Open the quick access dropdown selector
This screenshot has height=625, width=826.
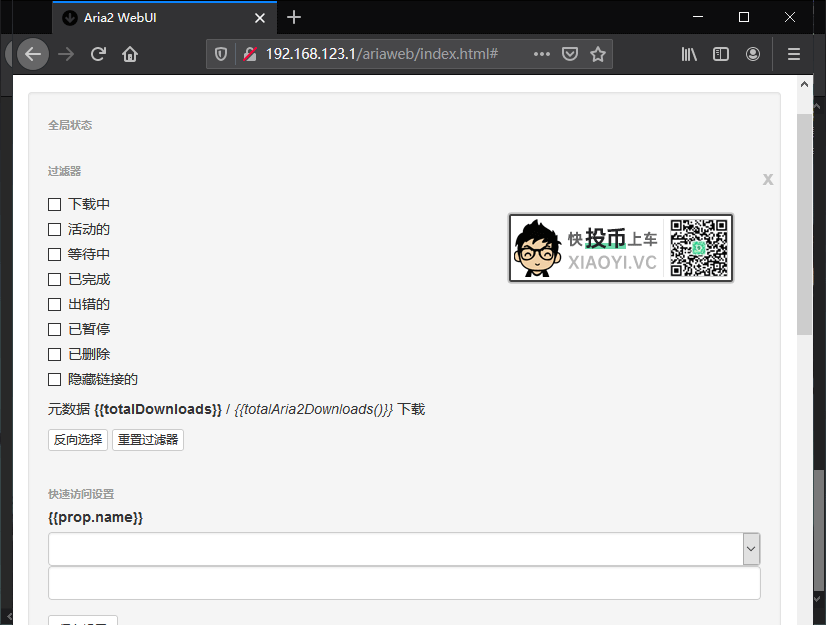point(751,548)
